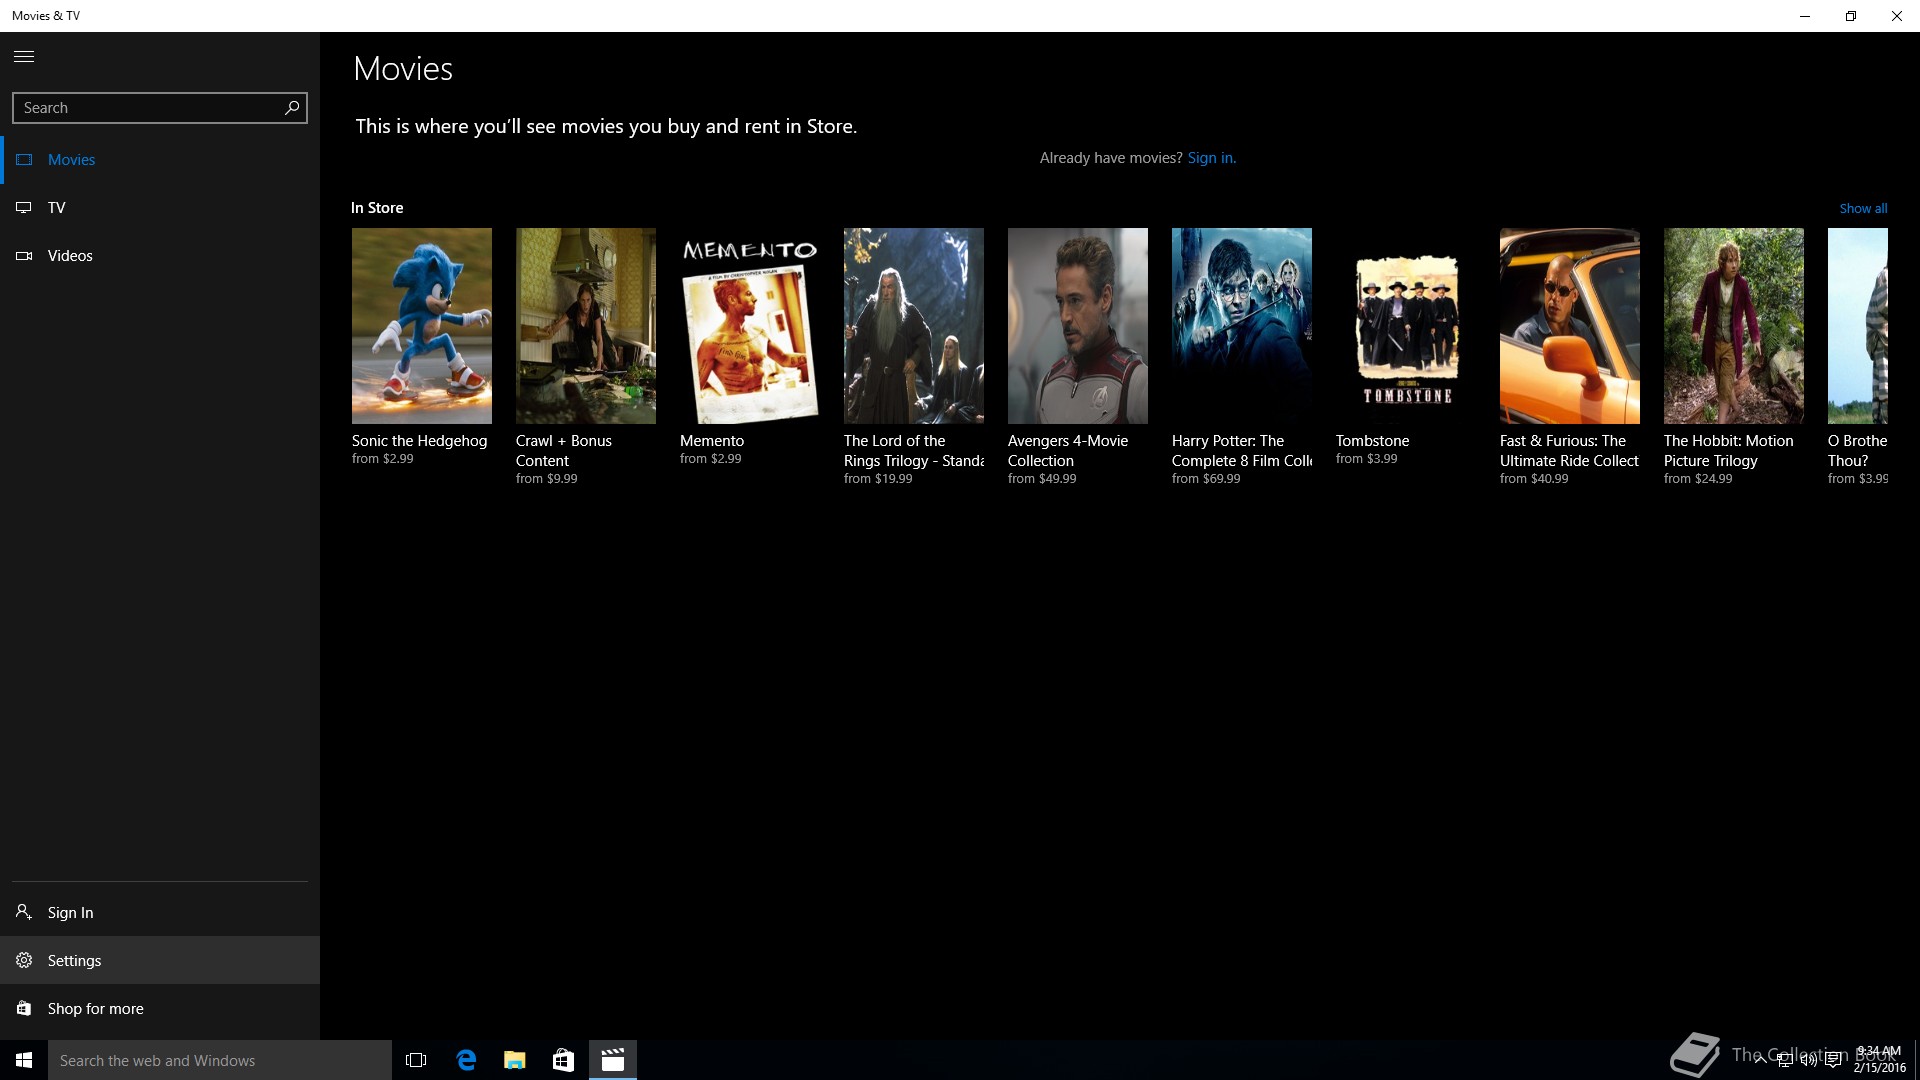Open the hamburger navigation menu
This screenshot has width=1920, height=1080.
[24, 57]
